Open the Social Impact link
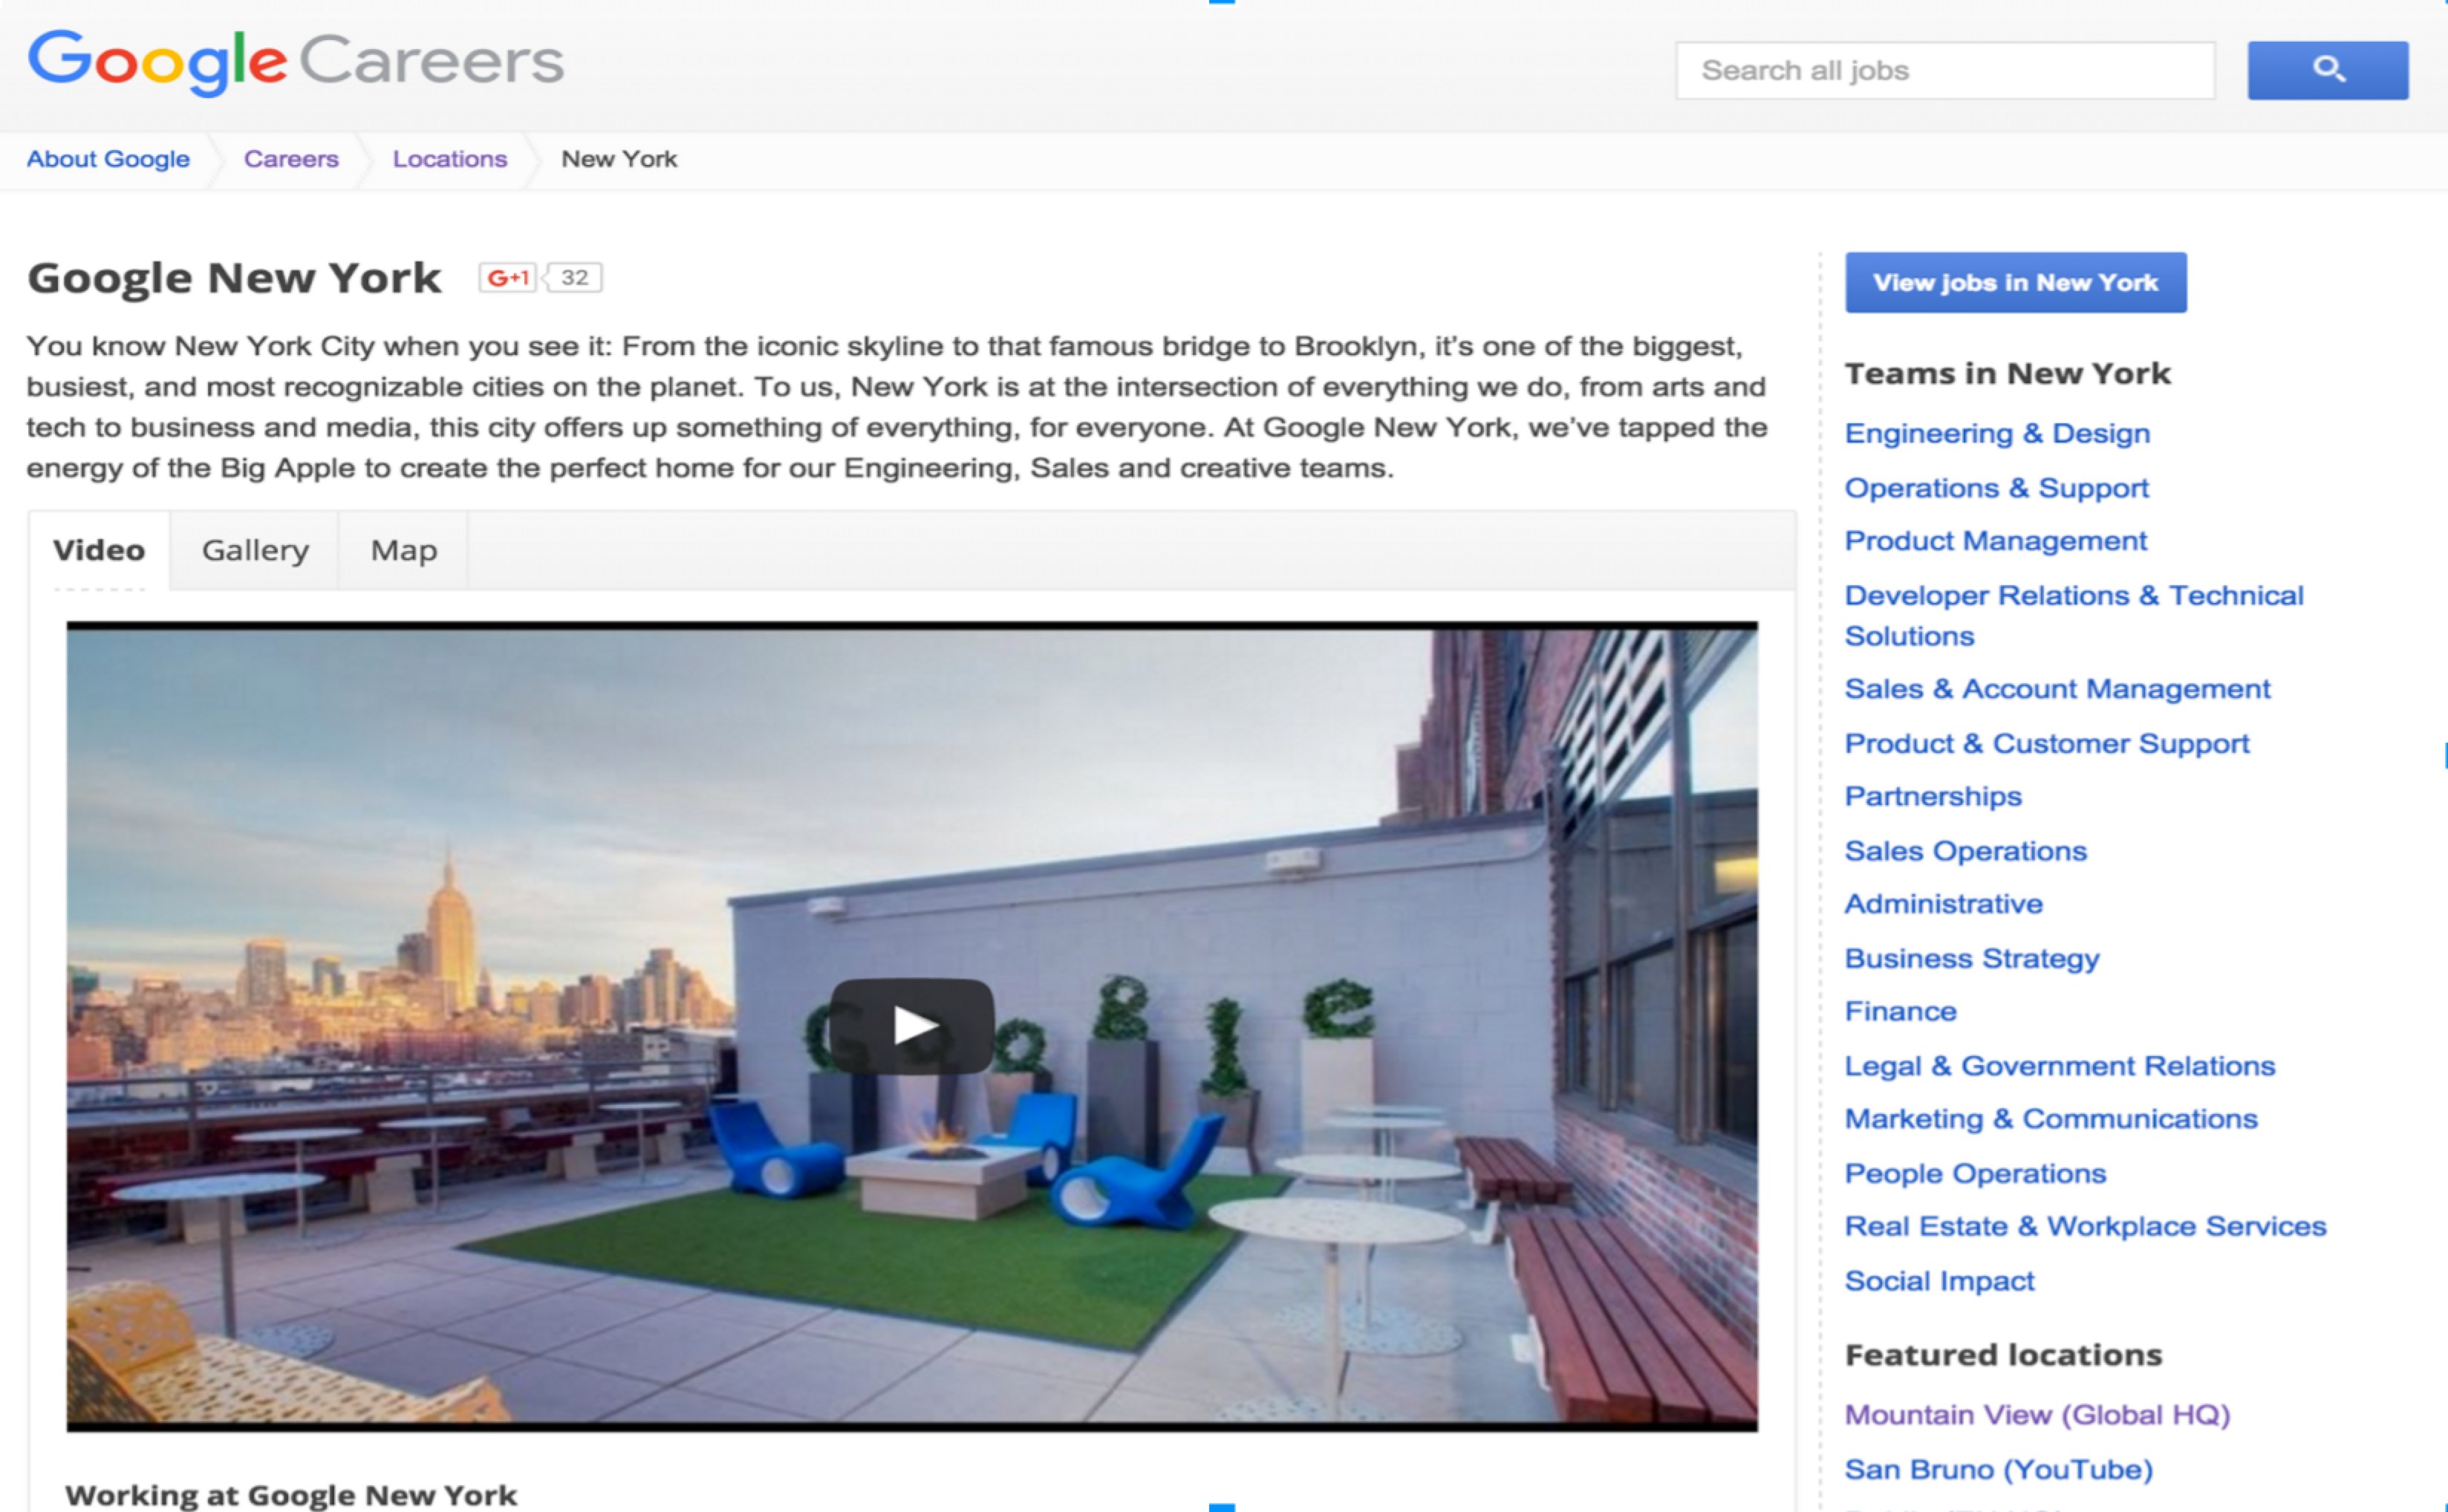This screenshot has width=2448, height=1512. pos(1939,1281)
